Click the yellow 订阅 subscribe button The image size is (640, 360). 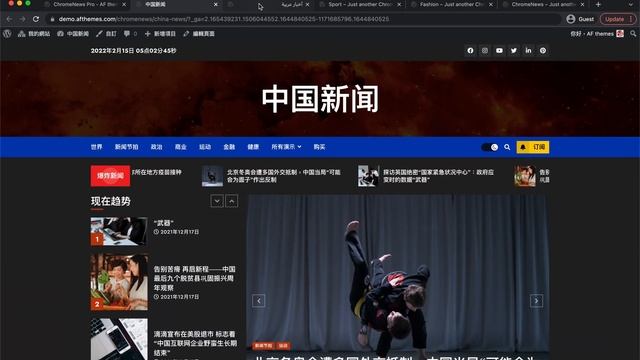tap(533, 147)
